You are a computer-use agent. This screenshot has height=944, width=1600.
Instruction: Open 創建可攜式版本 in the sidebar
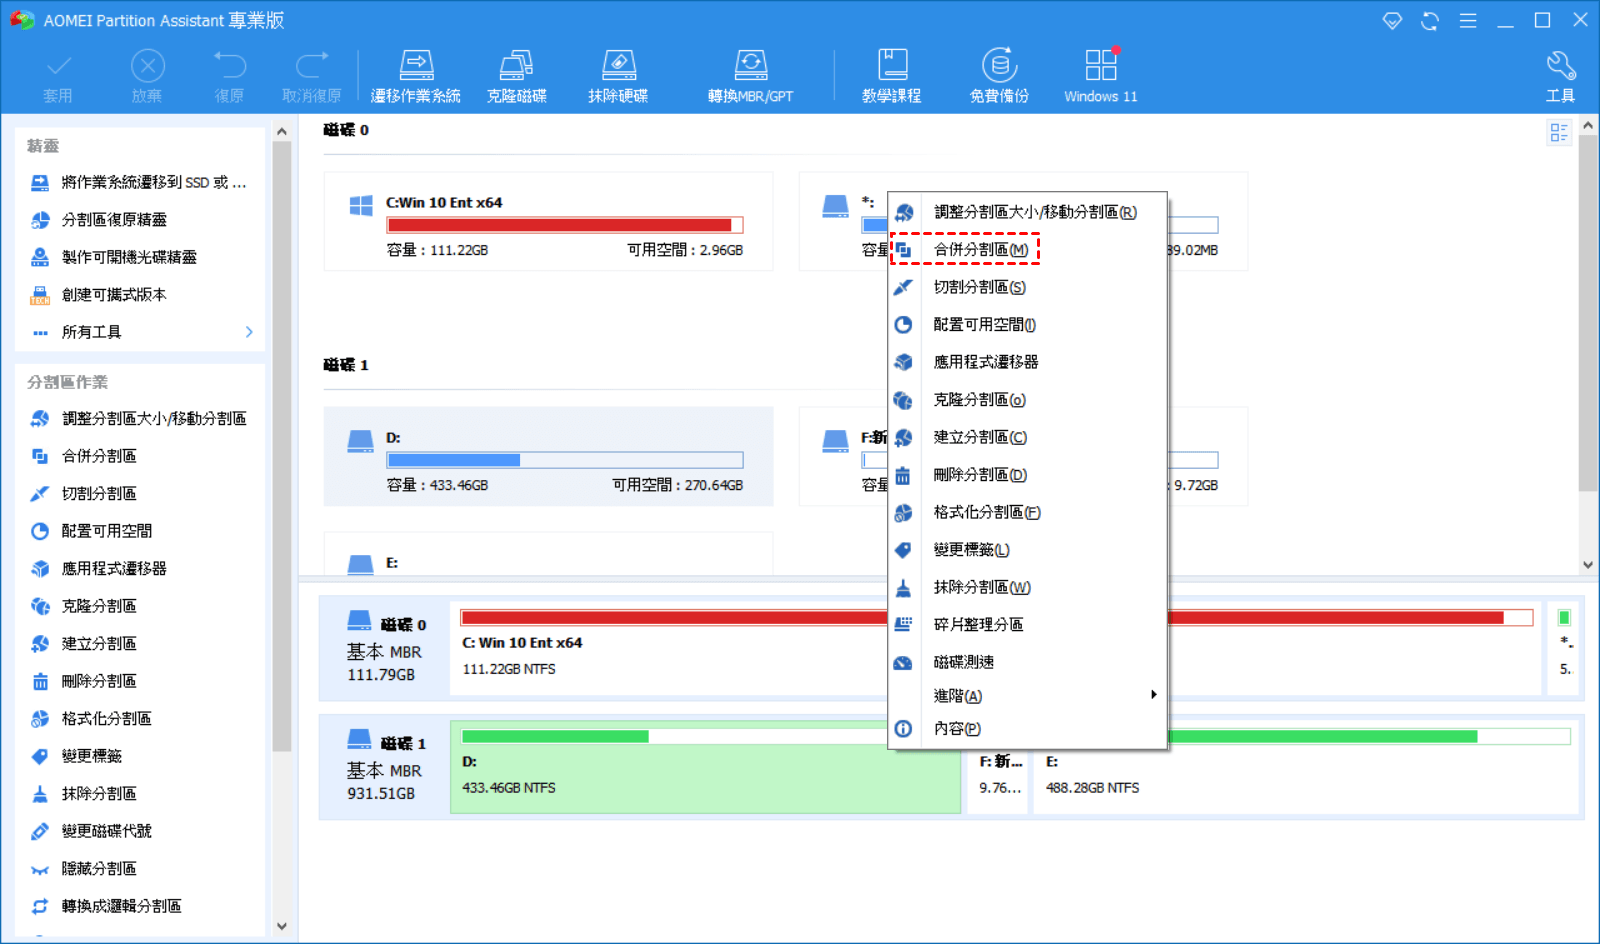click(x=99, y=295)
